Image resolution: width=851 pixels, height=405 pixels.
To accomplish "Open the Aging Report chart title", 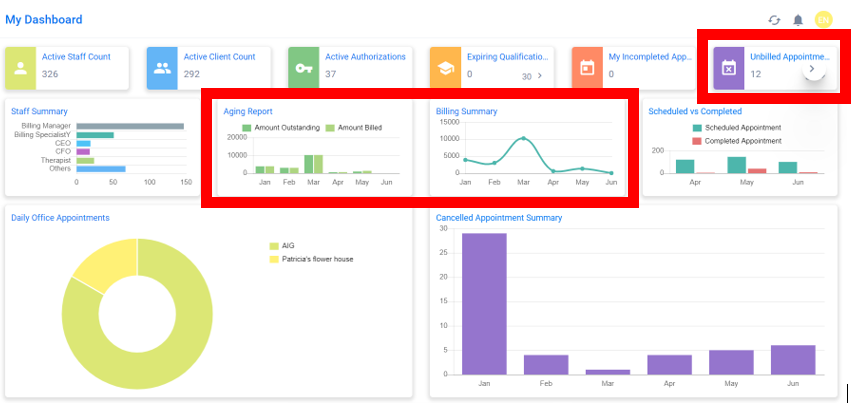I will tap(248, 111).
